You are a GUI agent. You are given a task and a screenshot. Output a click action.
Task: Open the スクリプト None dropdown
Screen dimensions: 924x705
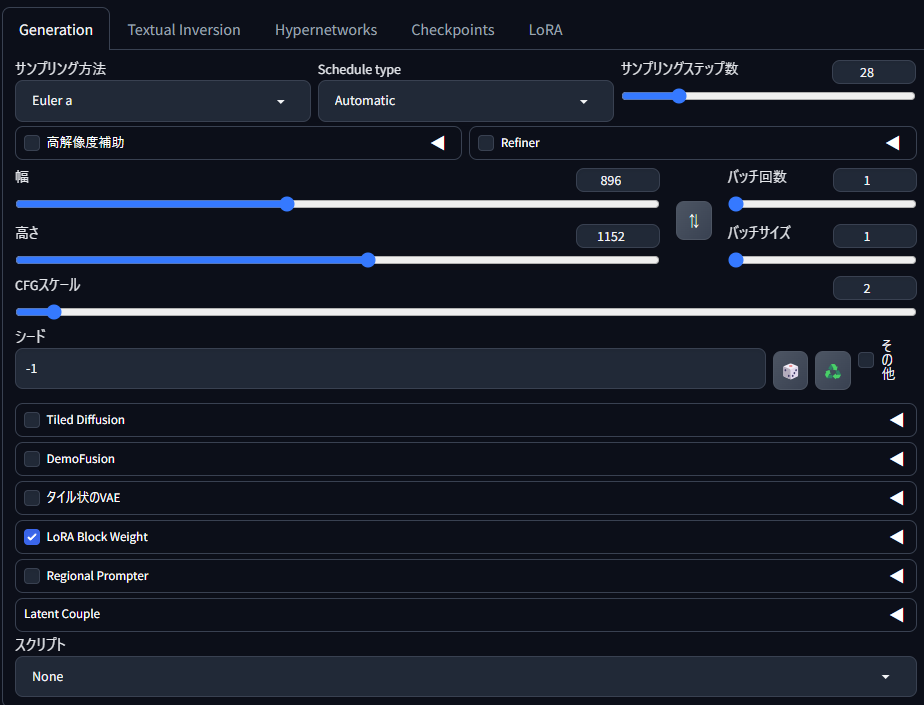465,677
